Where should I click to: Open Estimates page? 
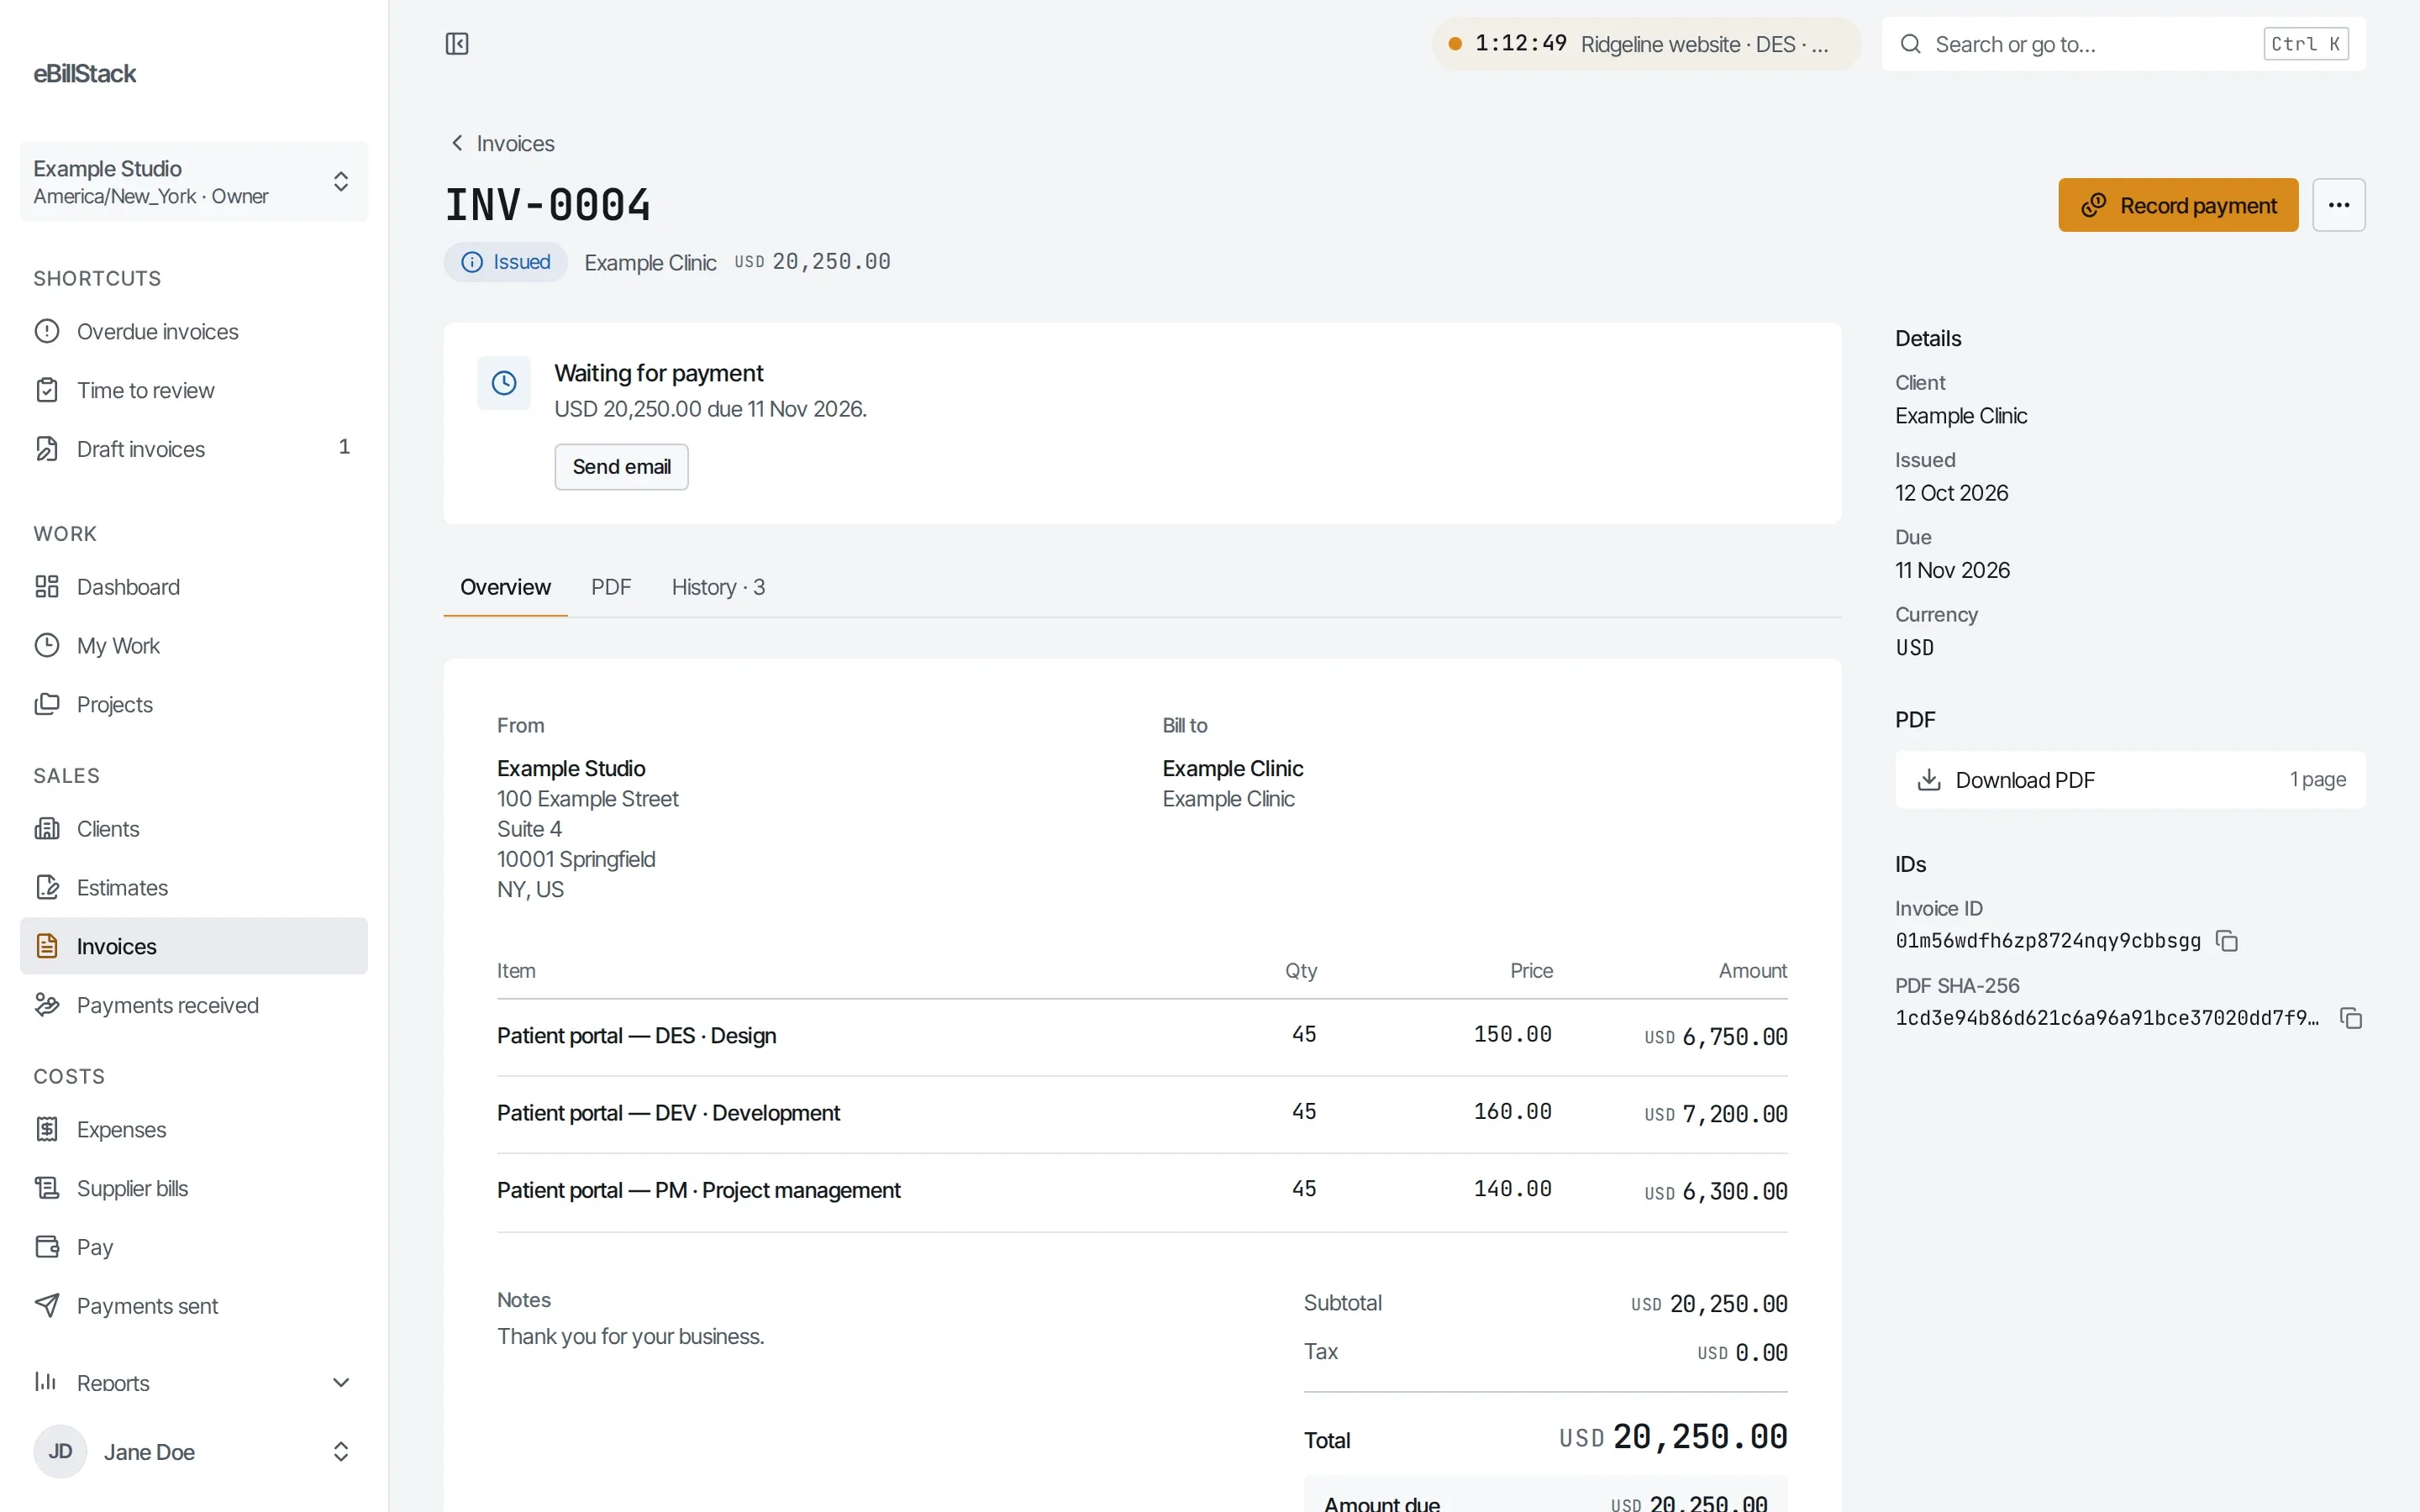194,888
